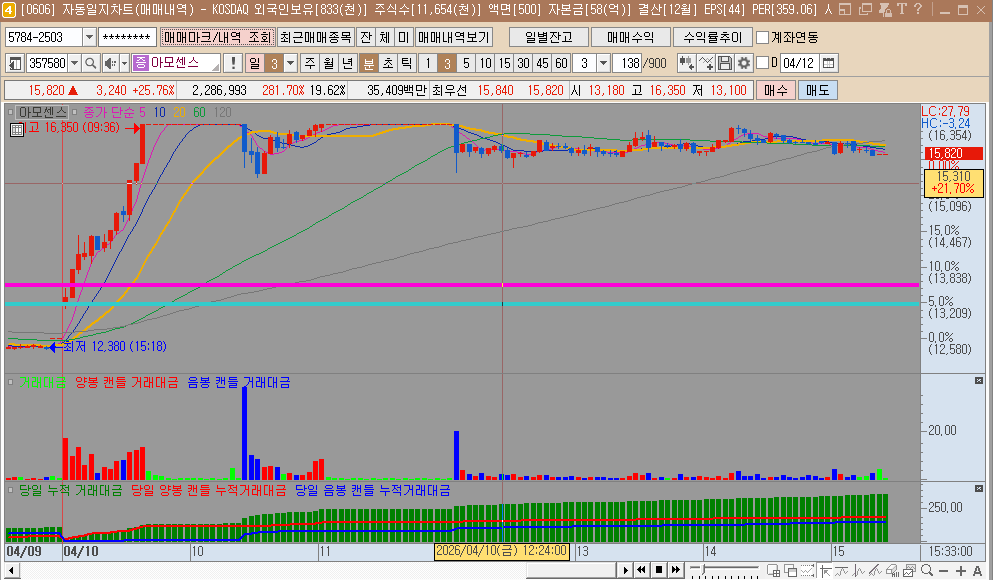
Task: Click the minus zoom-out icon at bottom
Action: click(x=944, y=571)
